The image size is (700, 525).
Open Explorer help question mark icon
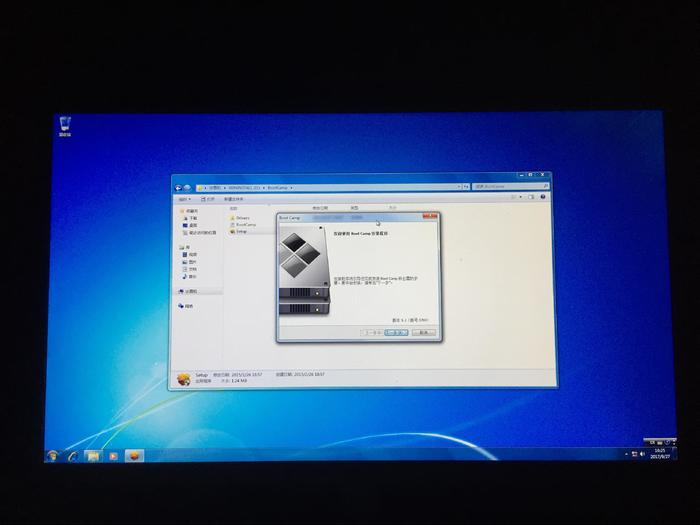(x=543, y=197)
